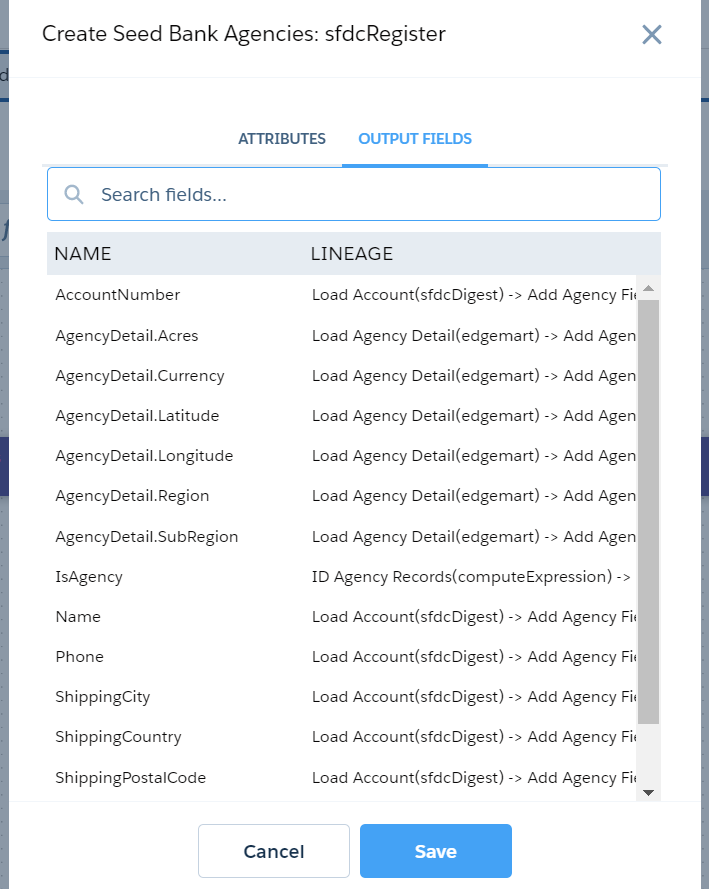
Task: Click the NAME column header
Action: 83,254
